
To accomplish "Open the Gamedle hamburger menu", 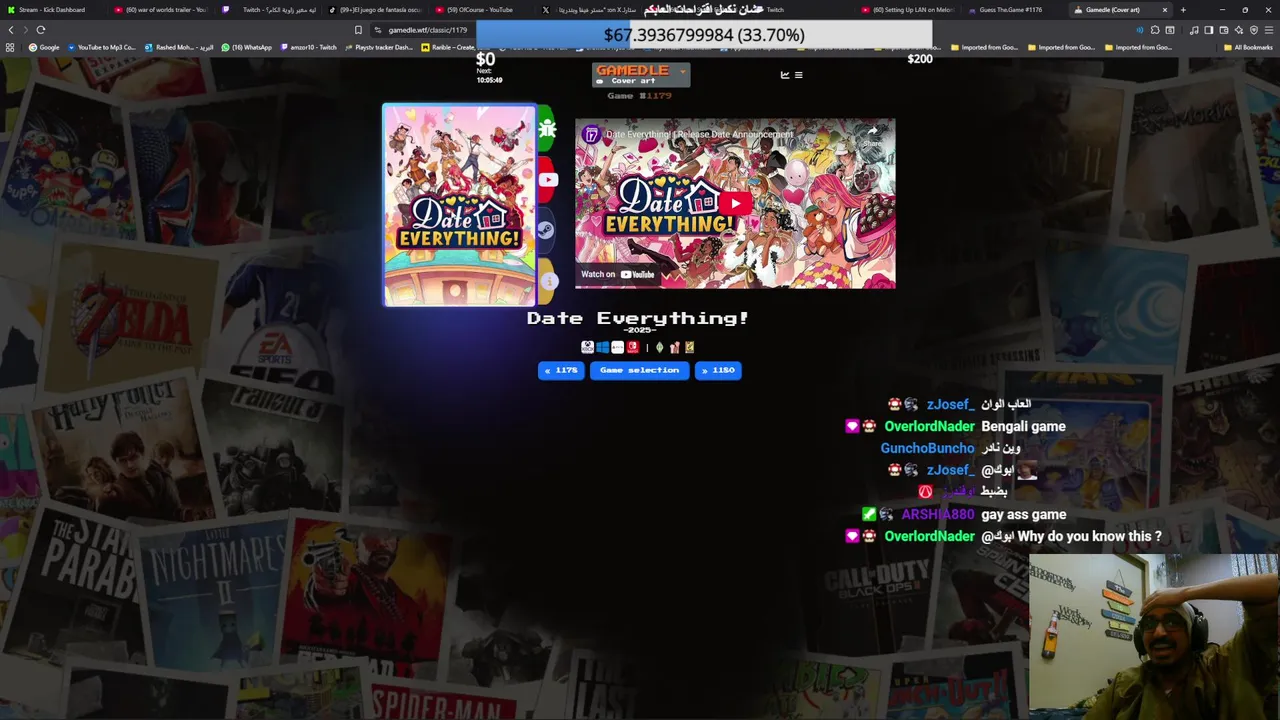I will (798, 75).
